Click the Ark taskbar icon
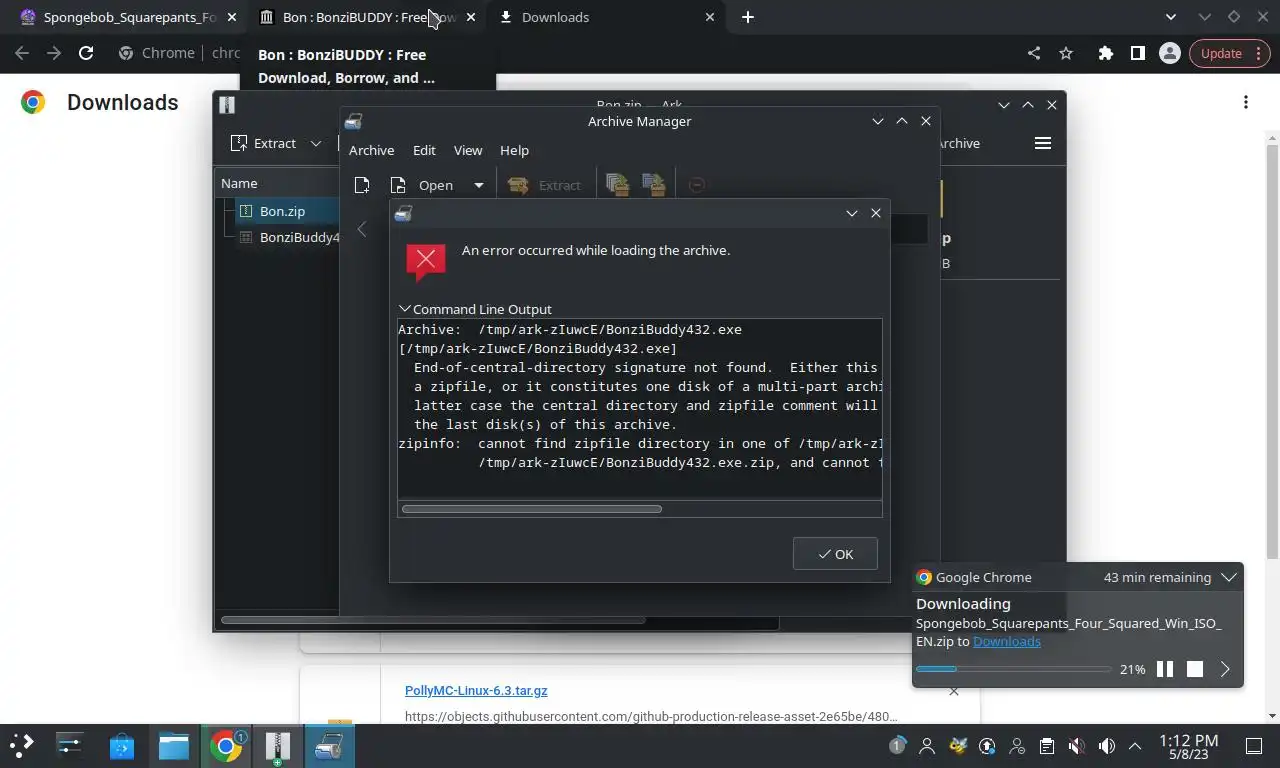 coord(278,745)
